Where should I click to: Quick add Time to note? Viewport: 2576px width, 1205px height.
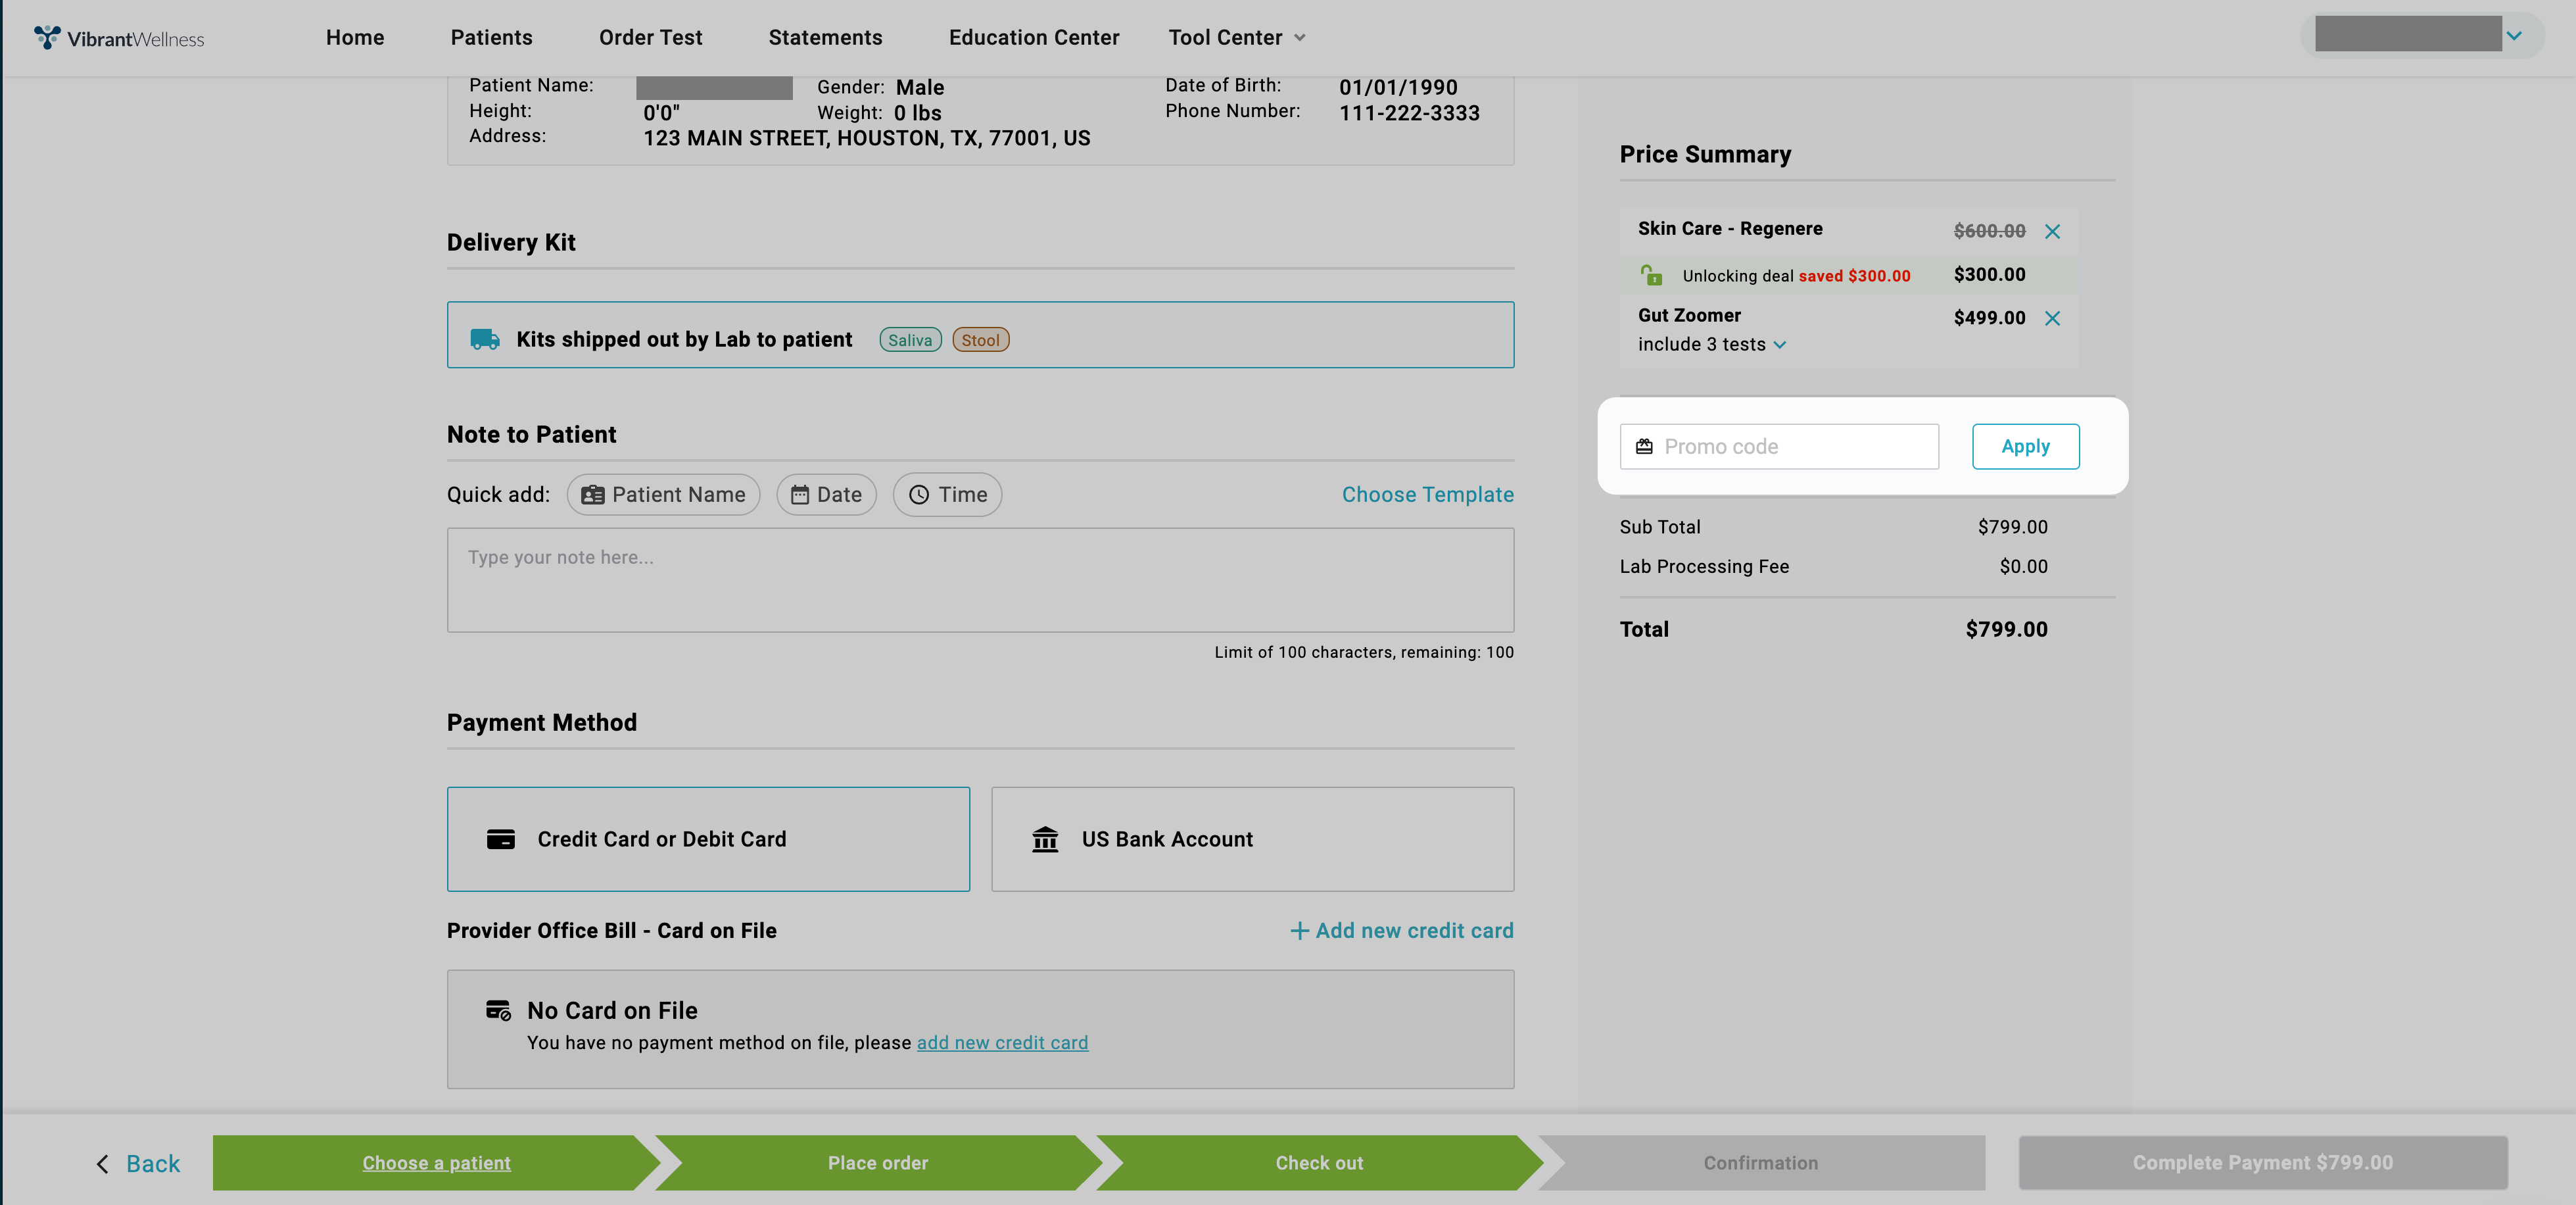[x=947, y=495]
